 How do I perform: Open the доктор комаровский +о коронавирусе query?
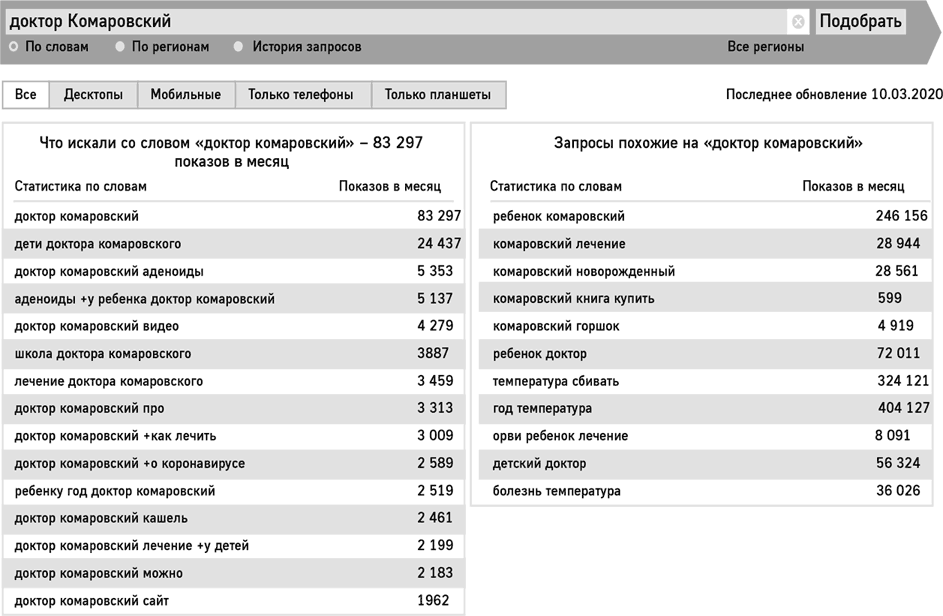[130, 463]
